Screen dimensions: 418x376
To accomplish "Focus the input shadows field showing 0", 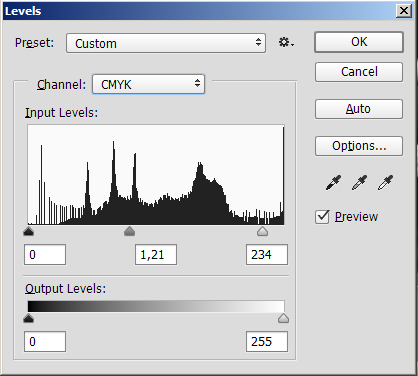I will click(x=45, y=255).
